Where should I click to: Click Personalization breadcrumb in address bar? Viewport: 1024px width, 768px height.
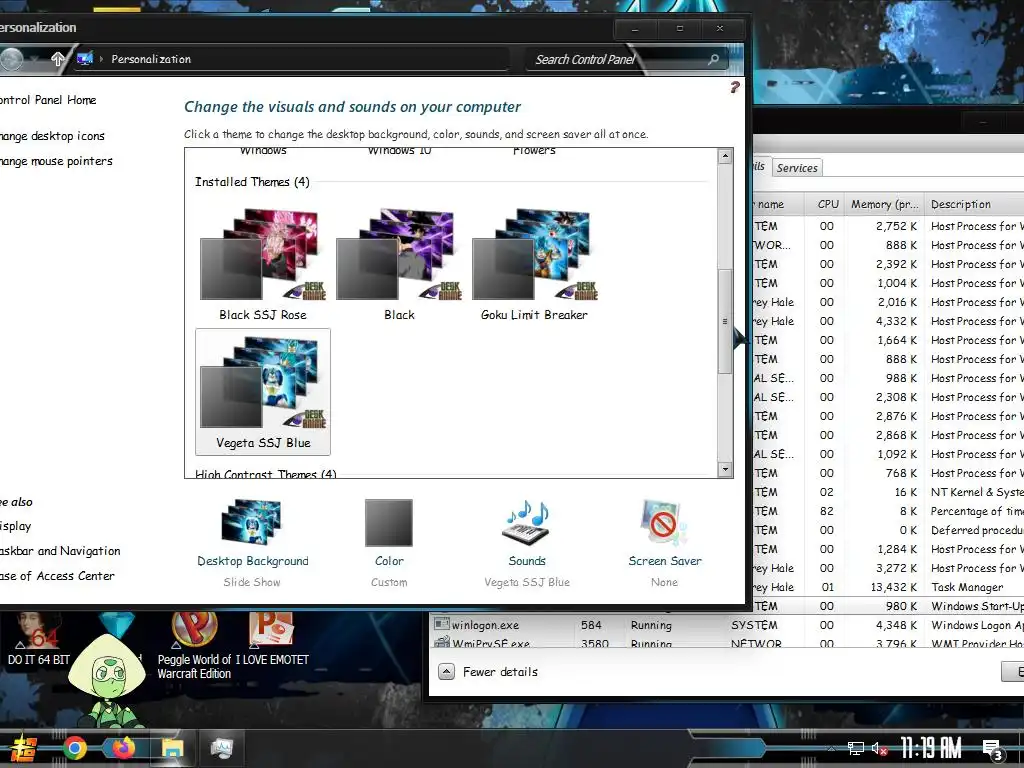point(151,59)
